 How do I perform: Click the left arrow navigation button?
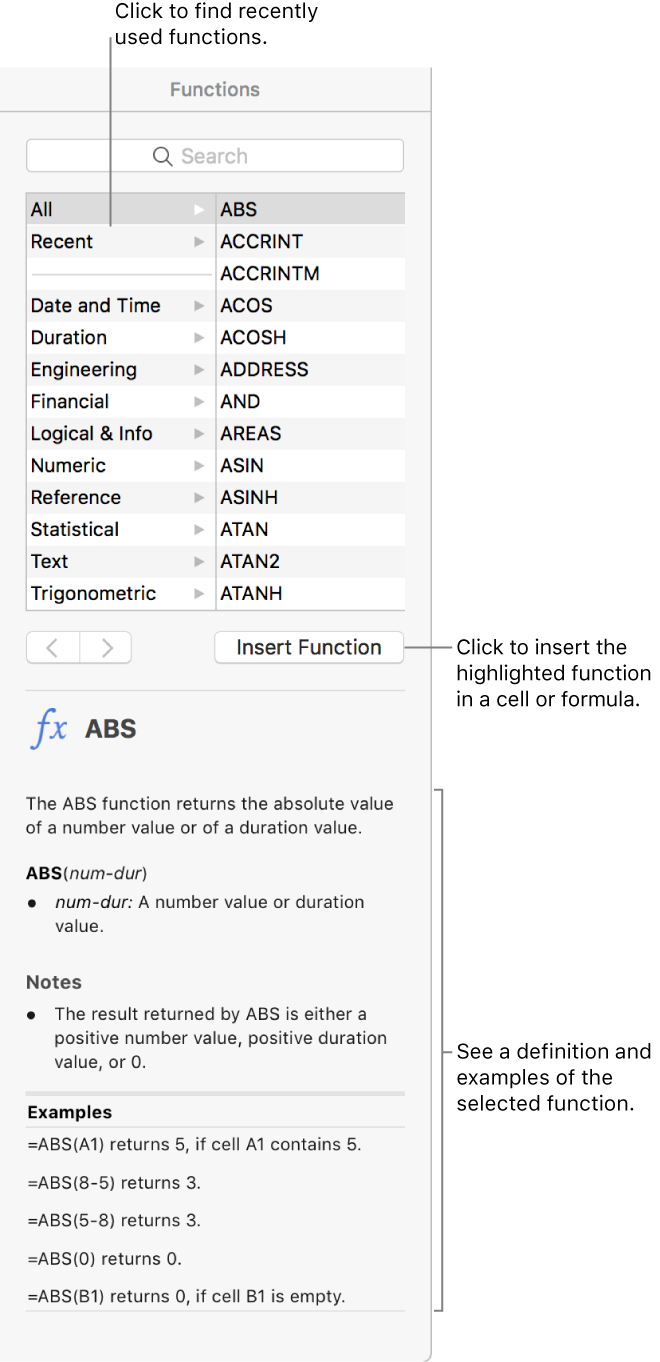[x=52, y=647]
